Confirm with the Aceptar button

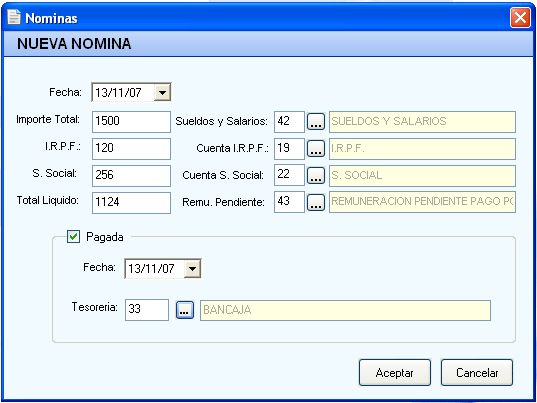pos(395,373)
